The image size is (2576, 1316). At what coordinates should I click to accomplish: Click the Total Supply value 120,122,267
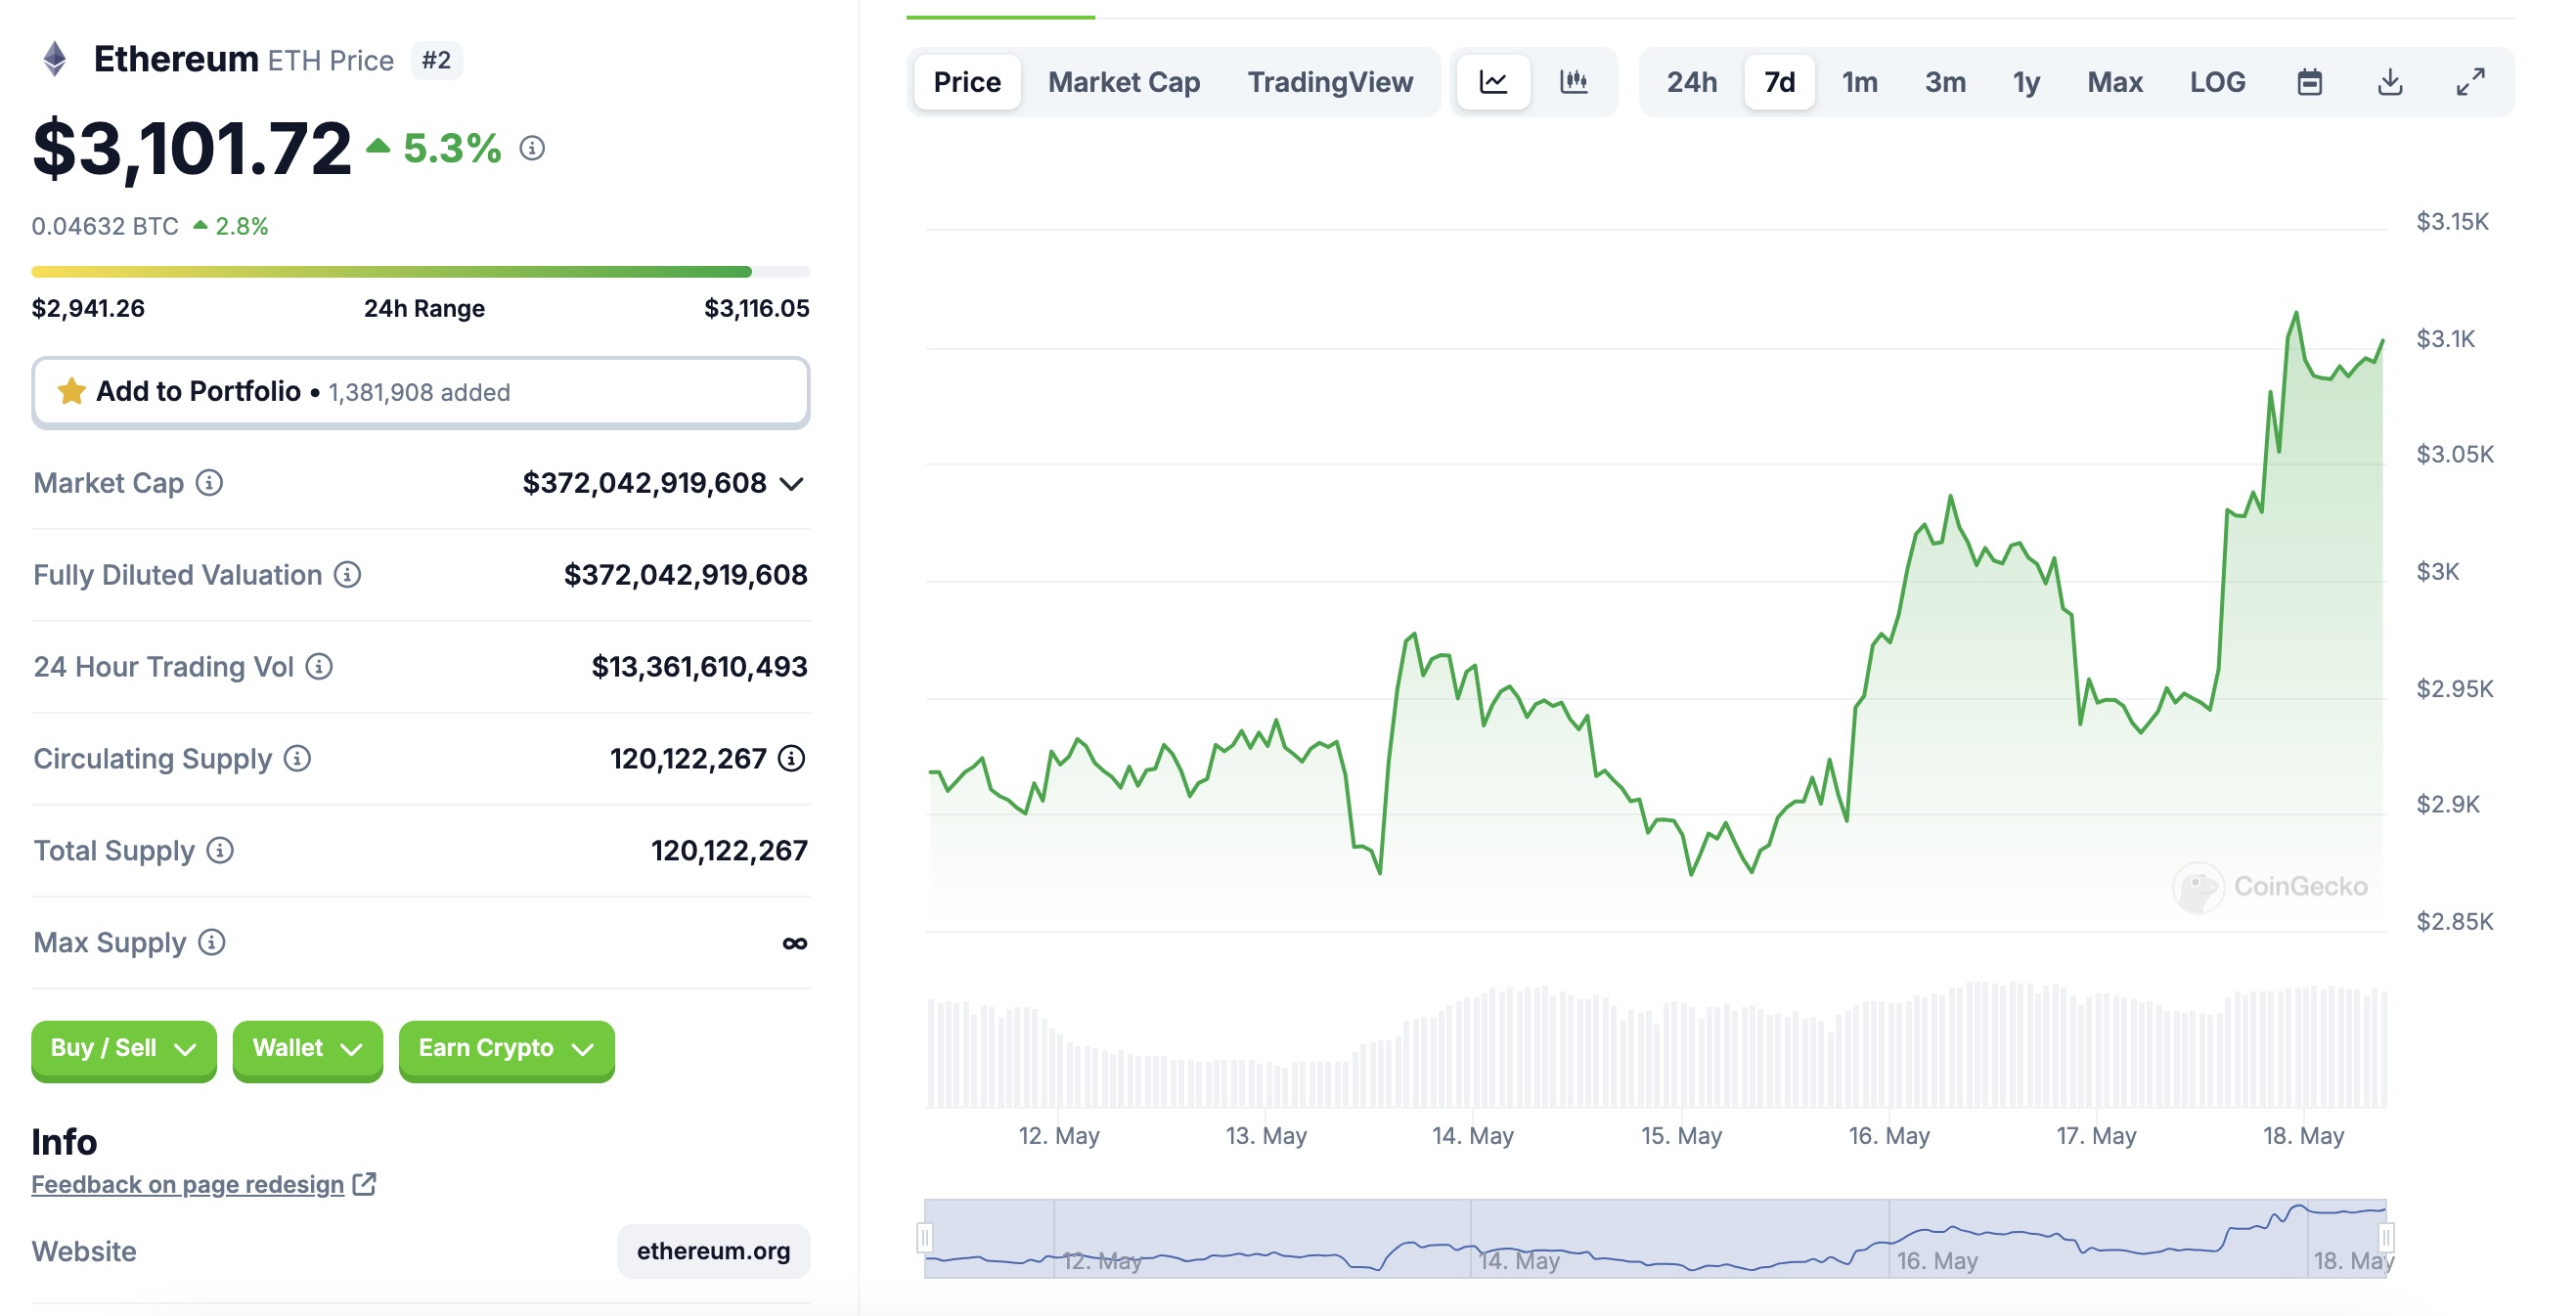(729, 851)
